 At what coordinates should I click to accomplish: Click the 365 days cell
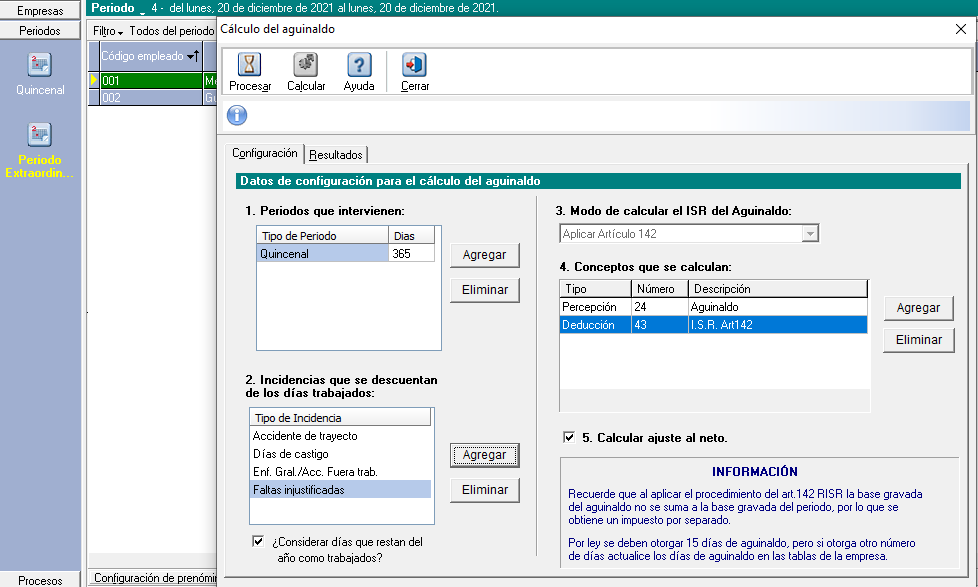411,254
